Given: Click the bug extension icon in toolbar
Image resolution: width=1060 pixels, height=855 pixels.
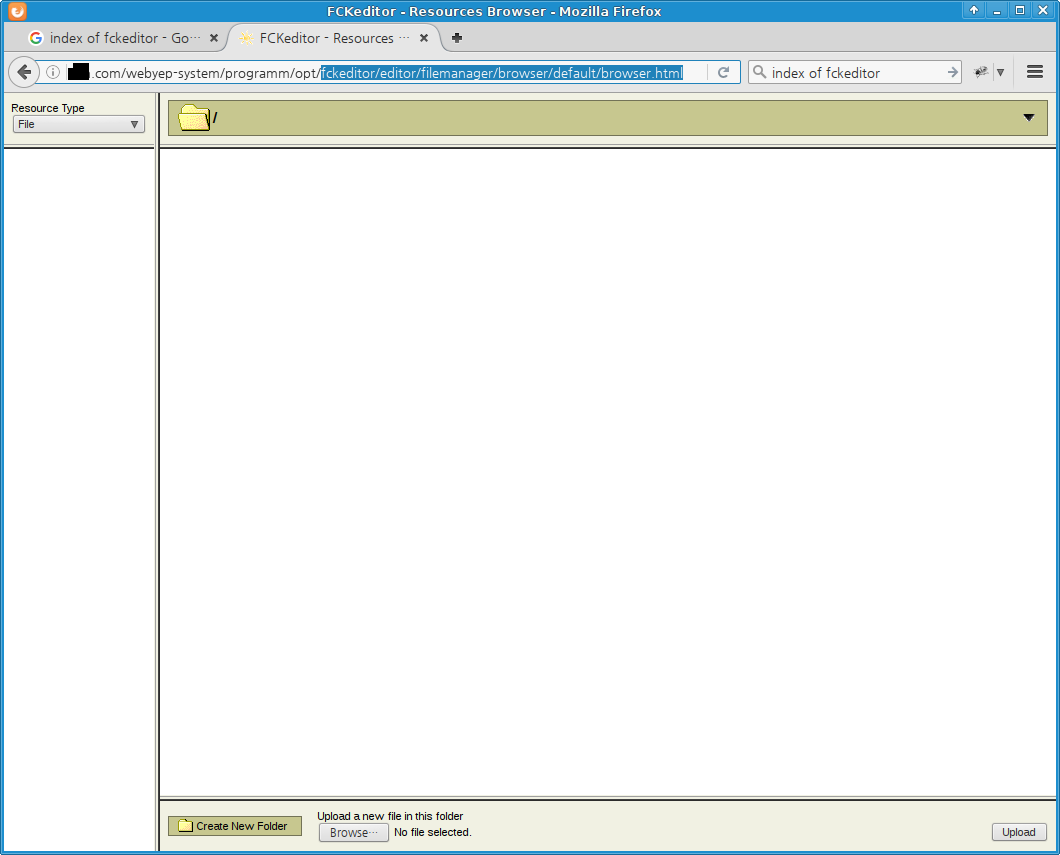Looking at the screenshot, I should [981, 72].
